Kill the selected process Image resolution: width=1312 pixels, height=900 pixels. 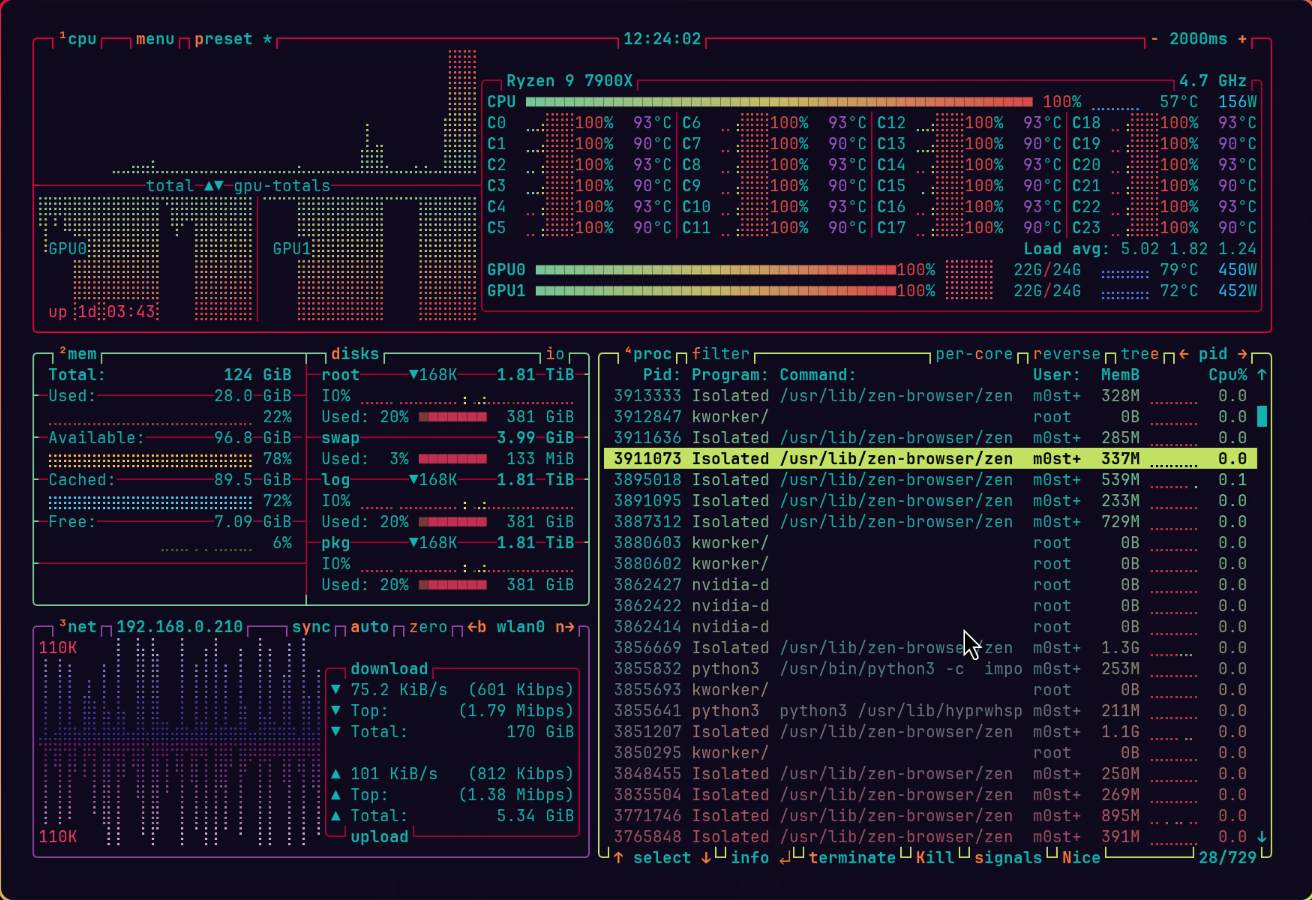pos(934,857)
